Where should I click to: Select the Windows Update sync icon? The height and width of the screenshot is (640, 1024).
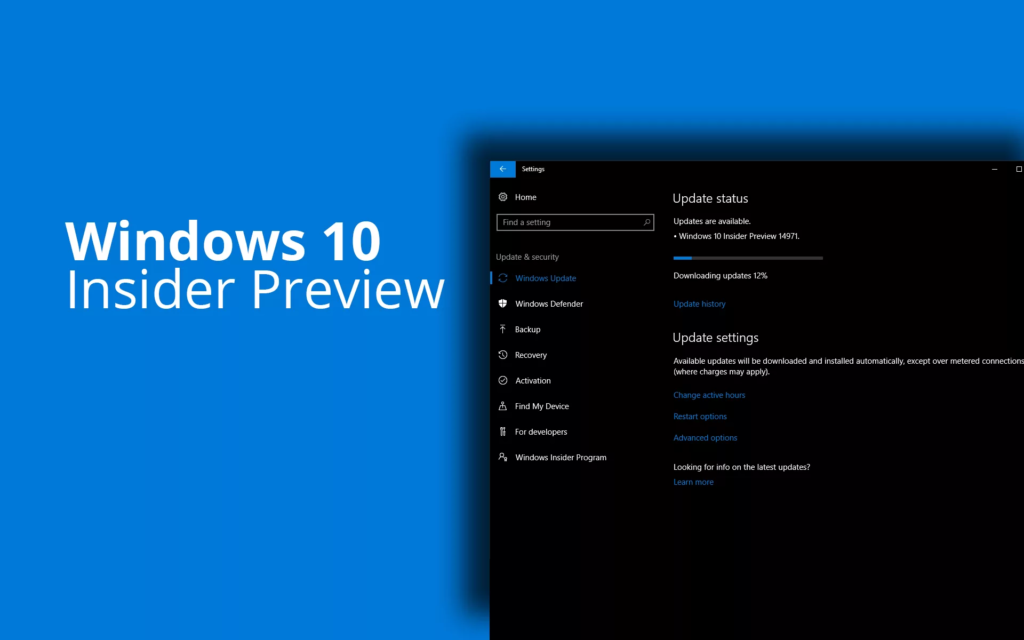click(502, 278)
